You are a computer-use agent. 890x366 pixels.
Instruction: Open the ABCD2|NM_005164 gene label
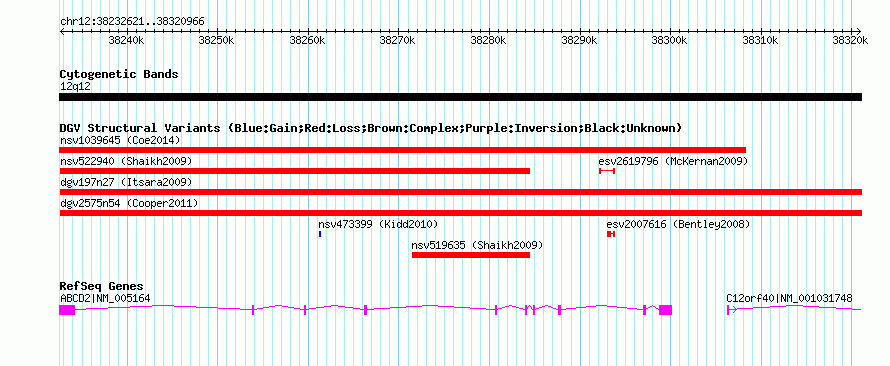(x=105, y=298)
